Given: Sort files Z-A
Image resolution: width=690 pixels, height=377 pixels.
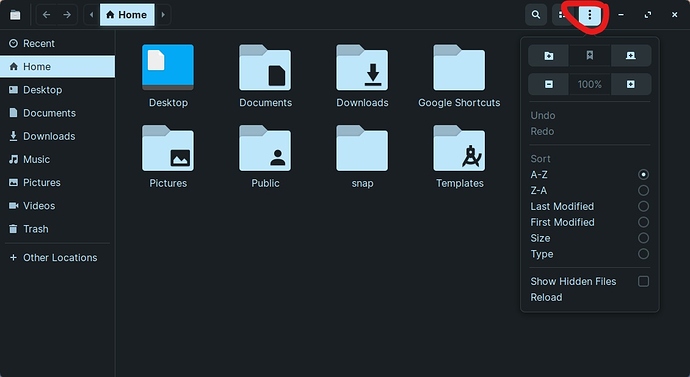Looking at the screenshot, I should tap(590, 190).
